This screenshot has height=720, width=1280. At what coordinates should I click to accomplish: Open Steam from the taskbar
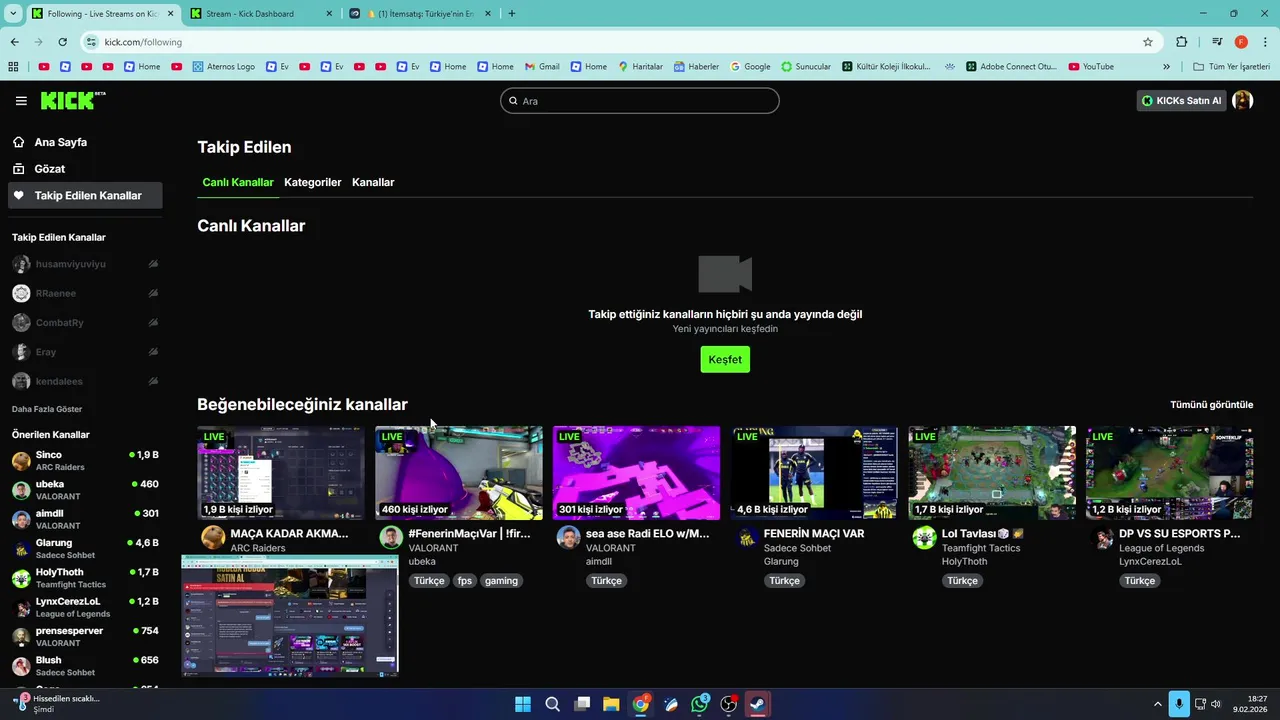point(758,704)
